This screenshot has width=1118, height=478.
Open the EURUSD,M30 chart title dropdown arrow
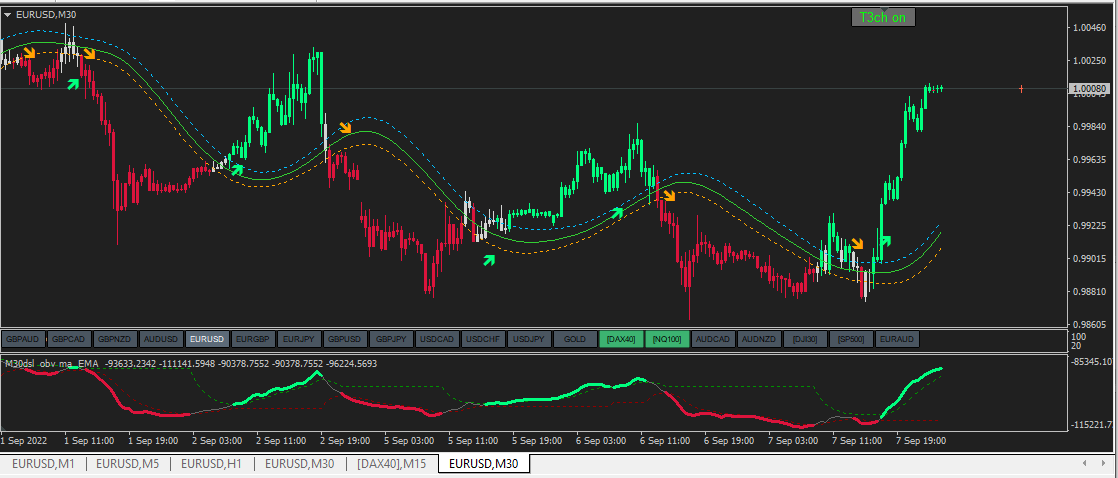click(x=7, y=14)
